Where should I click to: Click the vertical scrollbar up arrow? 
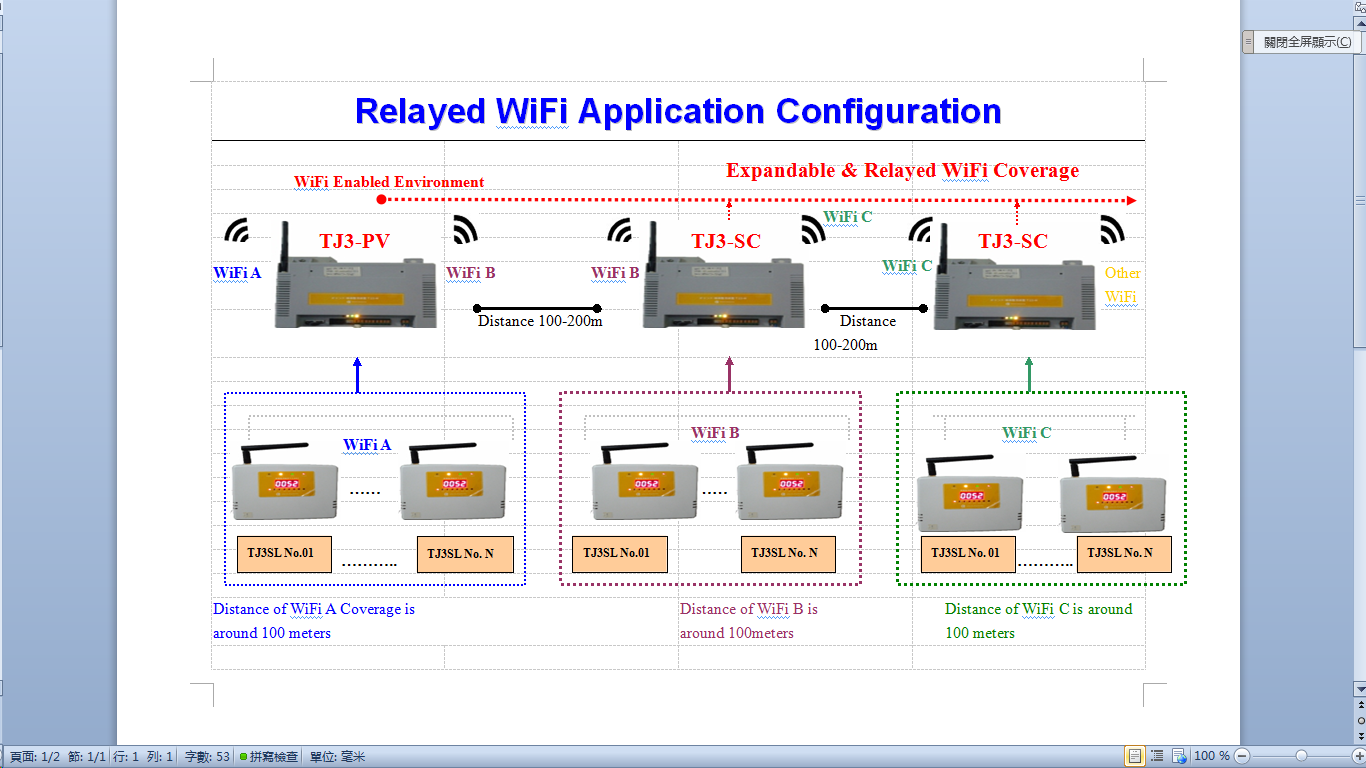click(x=1360, y=24)
